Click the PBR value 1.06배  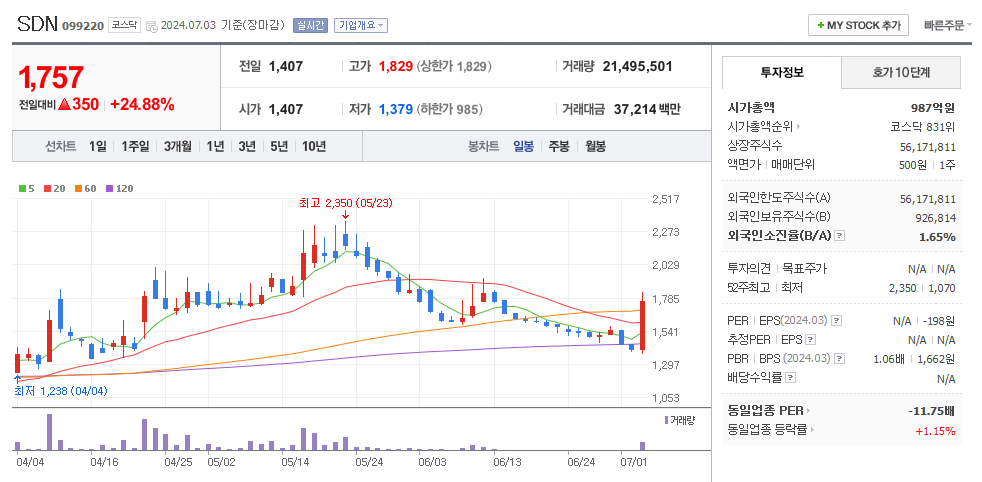pyautogui.click(x=890, y=359)
